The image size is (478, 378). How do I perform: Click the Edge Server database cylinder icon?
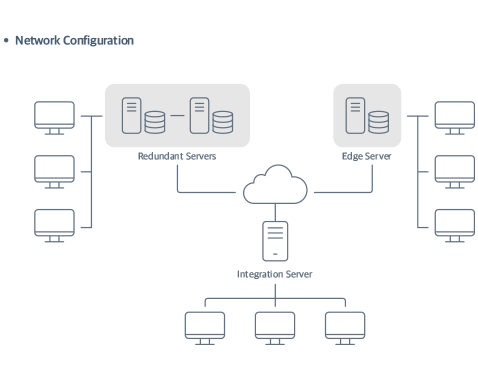tap(379, 122)
